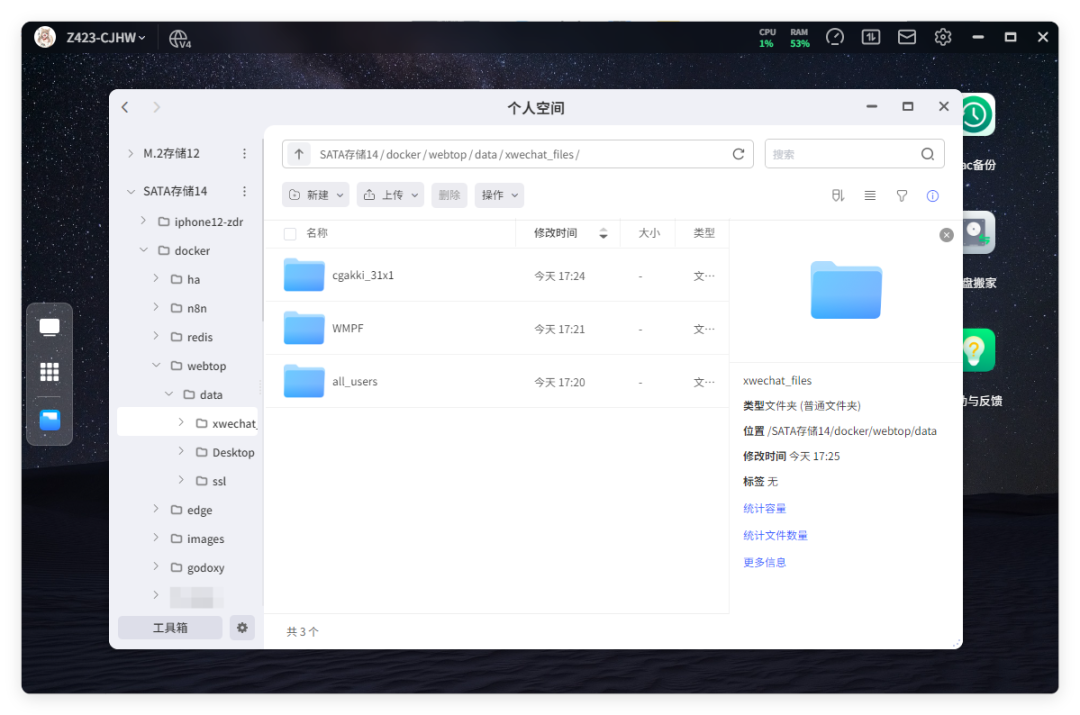Click the 更多信息 link
Image resolution: width=1080 pixels, height=715 pixels.
[765, 562]
